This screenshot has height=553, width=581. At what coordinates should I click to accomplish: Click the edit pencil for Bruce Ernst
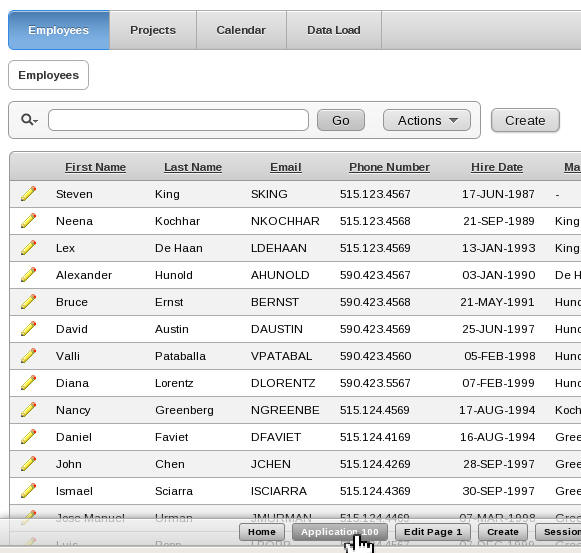[29, 302]
